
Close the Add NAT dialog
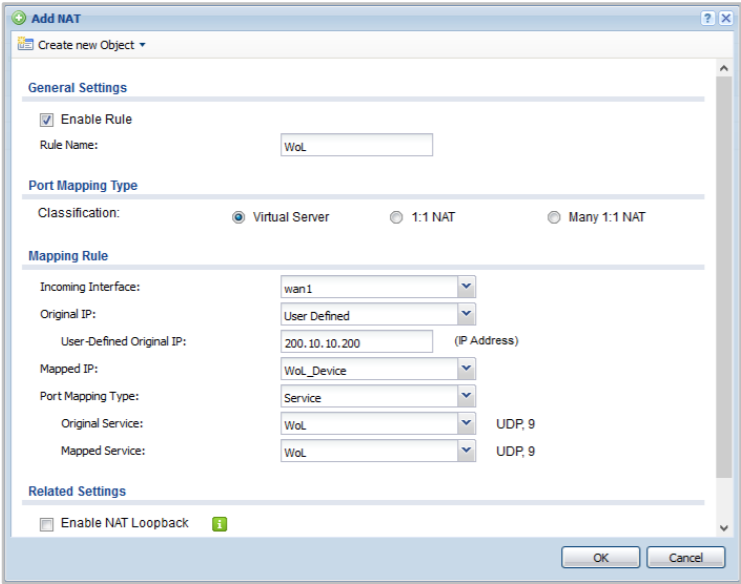[x=725, y=18]
